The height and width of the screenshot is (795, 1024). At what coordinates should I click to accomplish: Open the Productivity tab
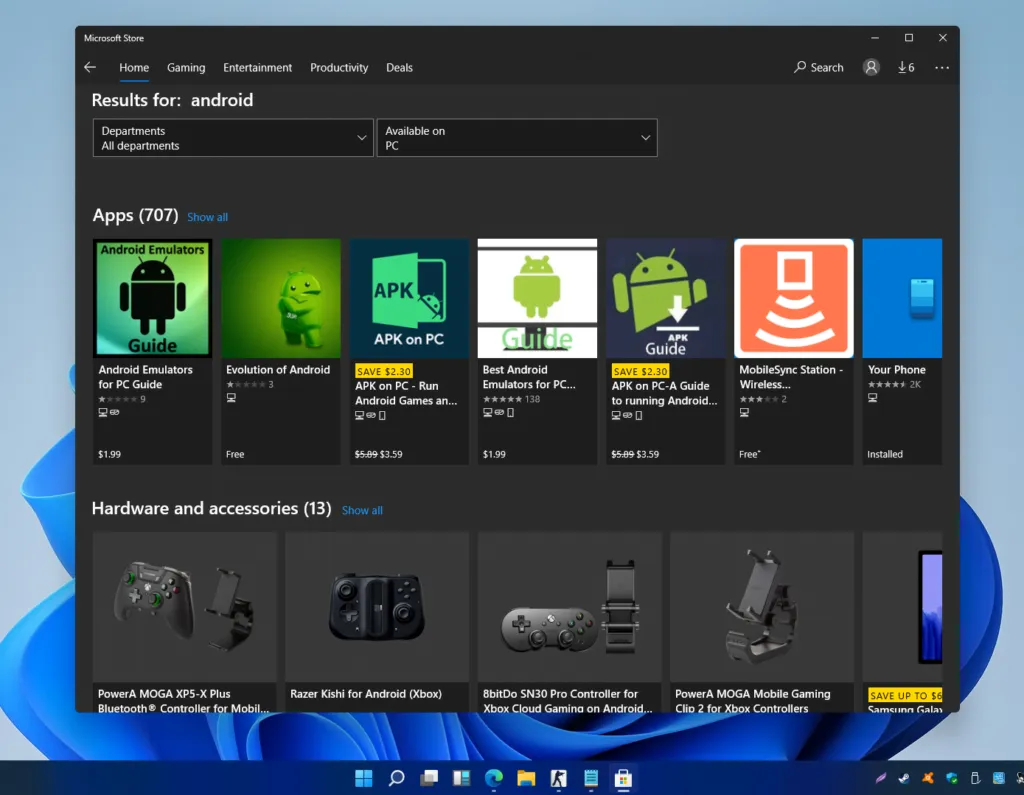[339, 67]
